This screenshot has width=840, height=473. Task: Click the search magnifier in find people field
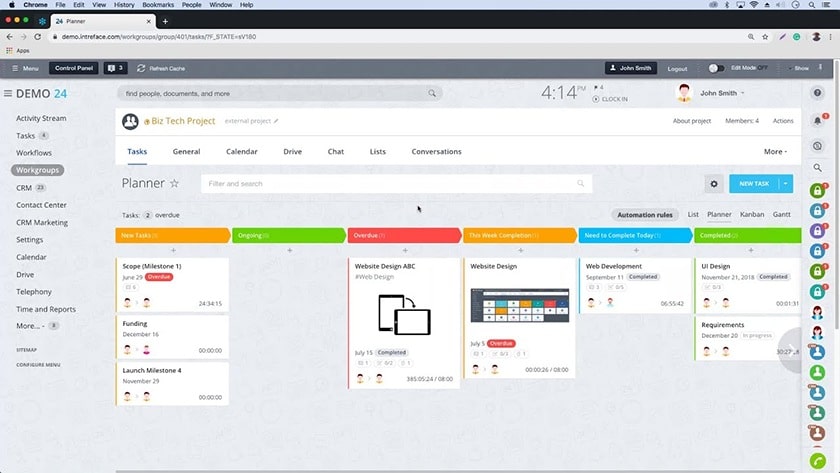pyautogui.click(x=432, y=93)
